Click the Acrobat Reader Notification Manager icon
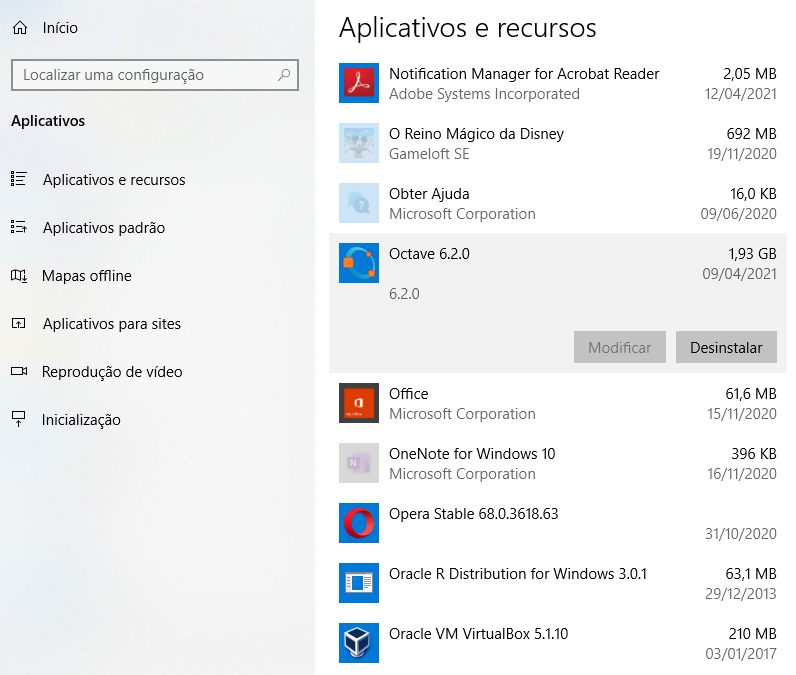 [359, 83]
